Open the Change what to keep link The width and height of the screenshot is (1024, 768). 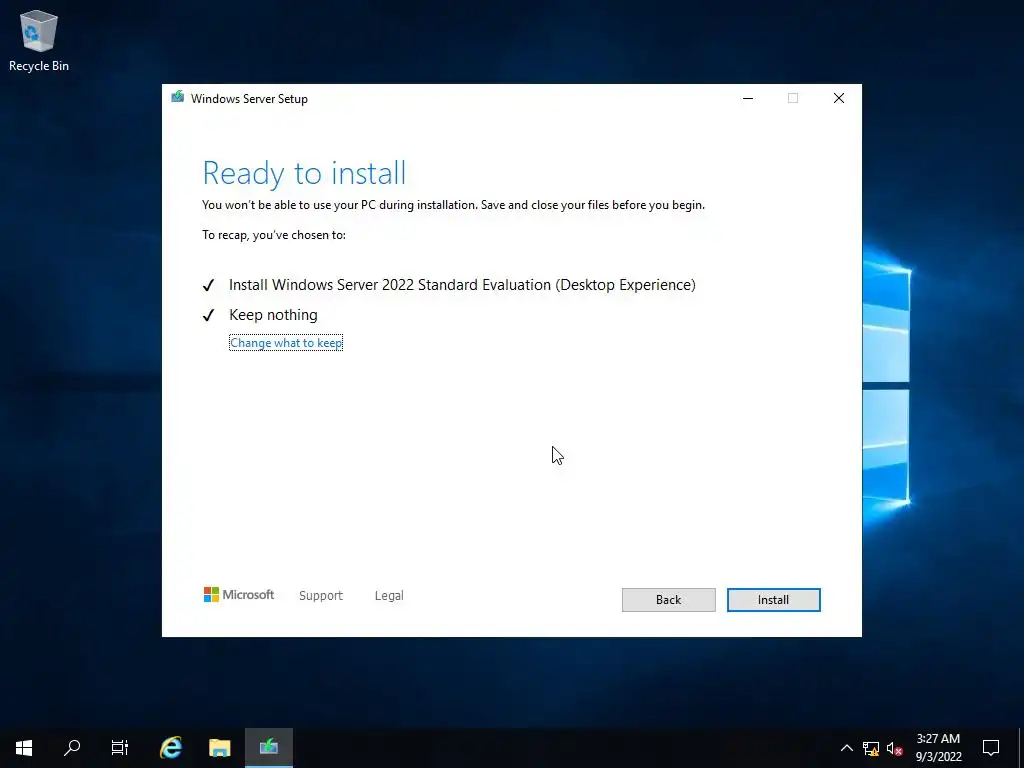286,343
